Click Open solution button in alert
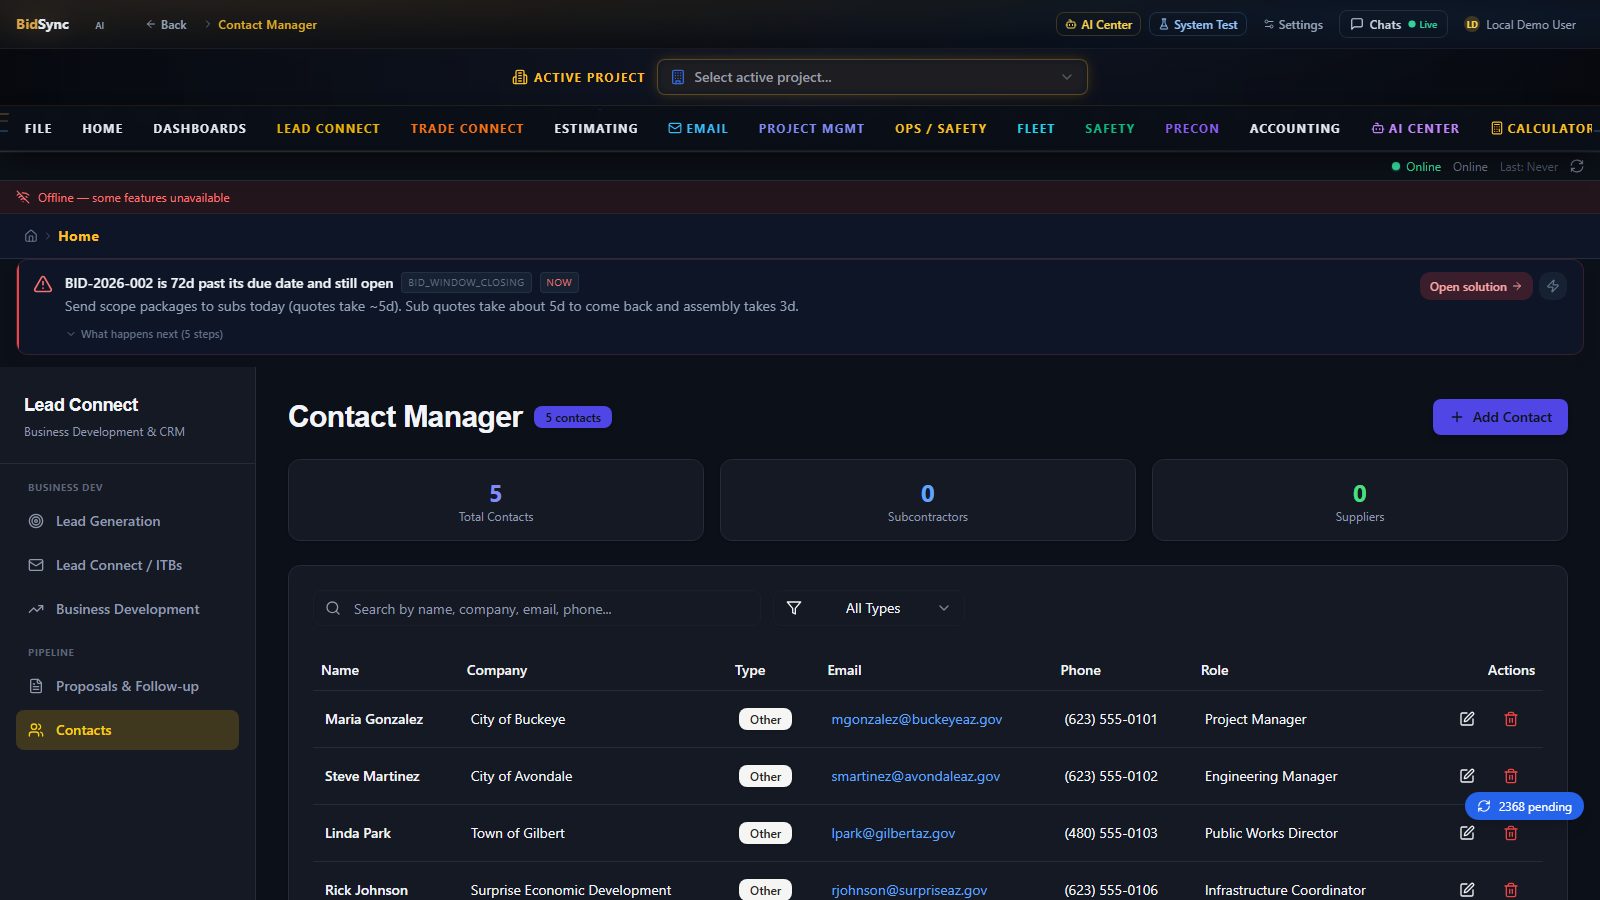This screenshot has width=1600, height=900. pos(1476,286)
